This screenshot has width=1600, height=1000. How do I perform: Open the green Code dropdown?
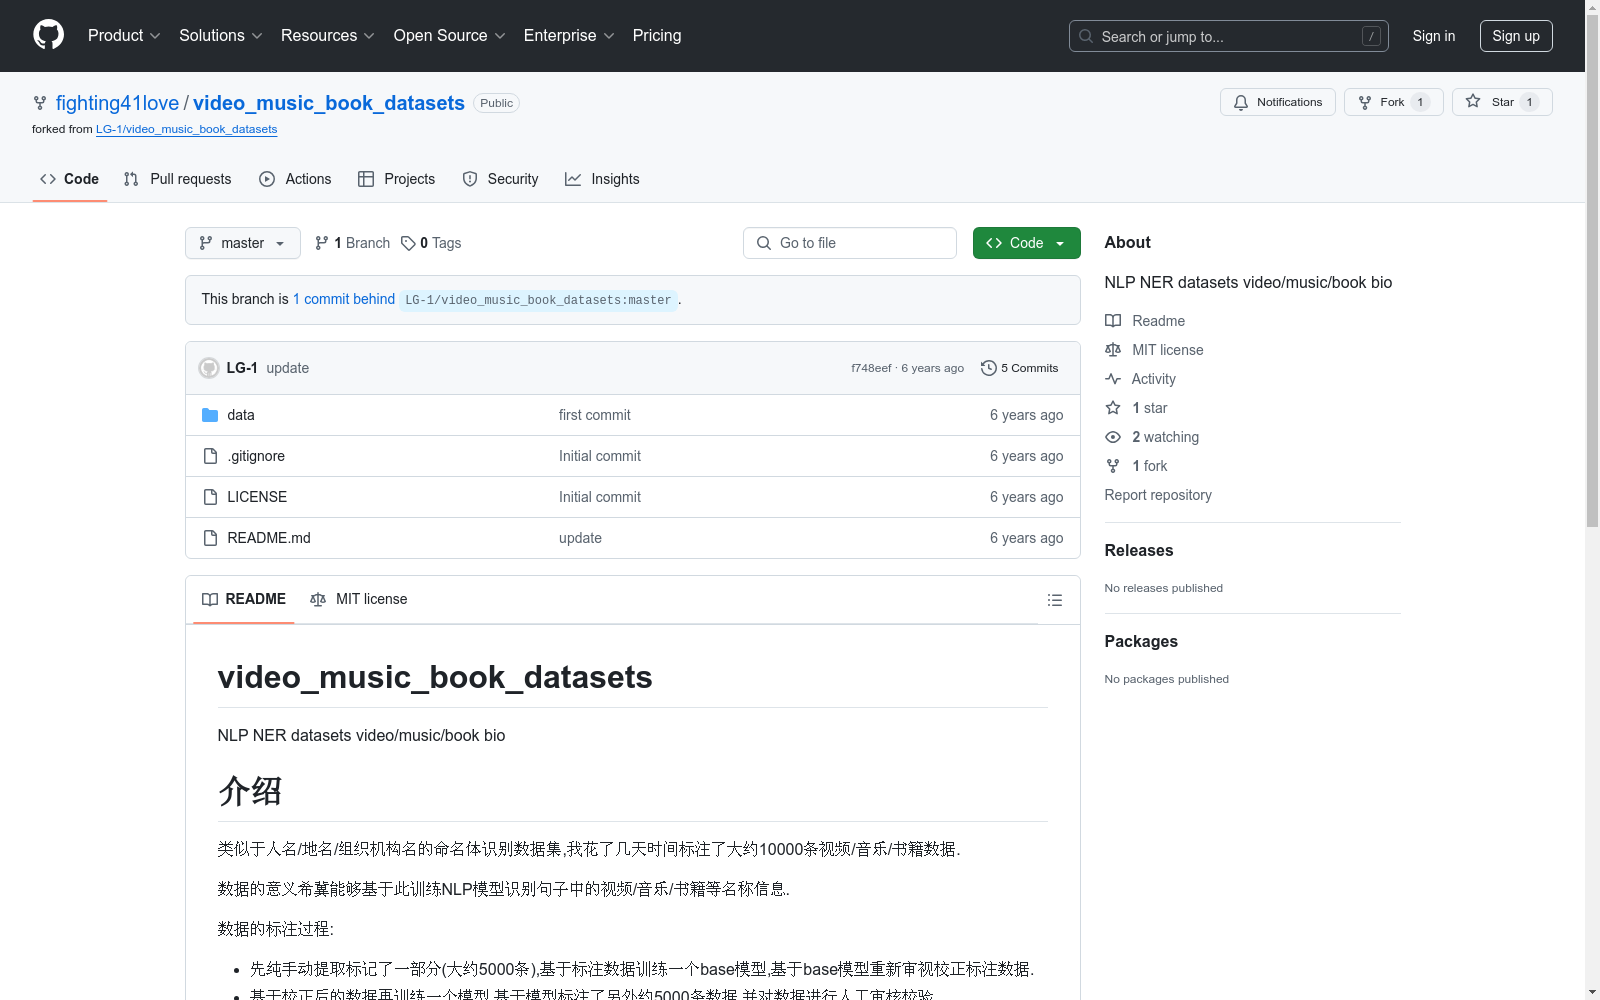(1026, 243)
